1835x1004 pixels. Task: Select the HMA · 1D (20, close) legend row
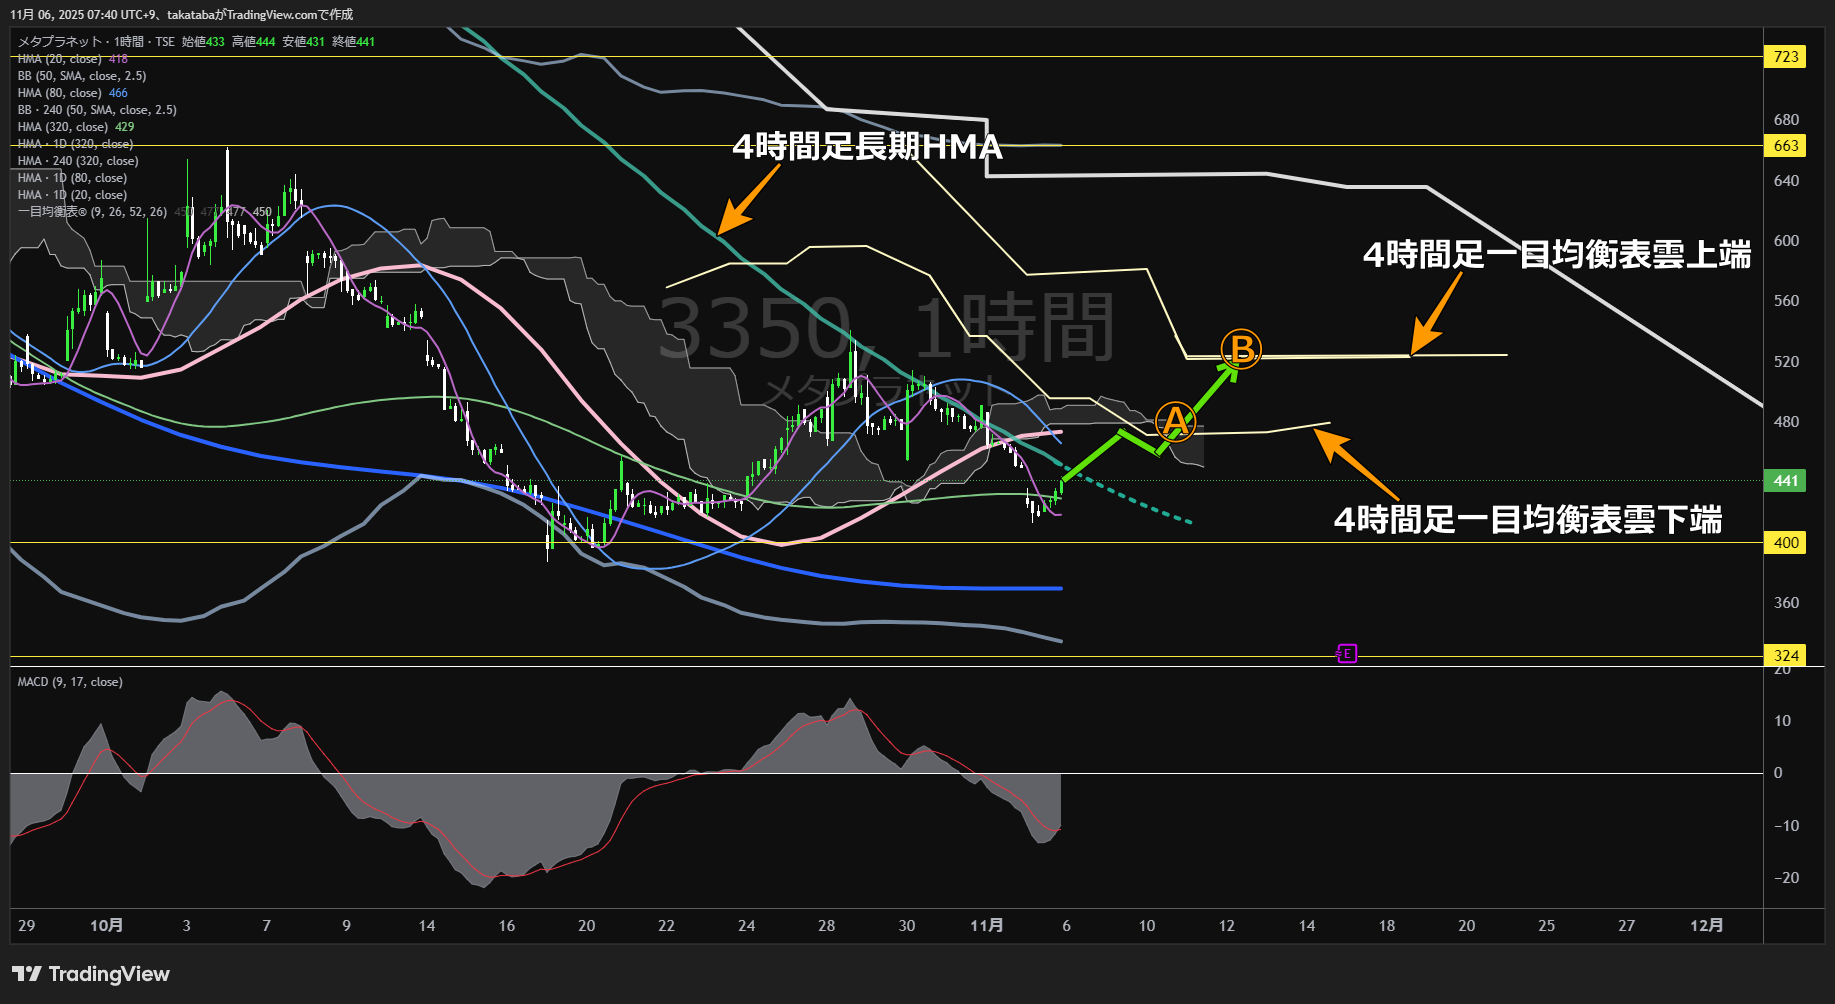coord(72,195)
